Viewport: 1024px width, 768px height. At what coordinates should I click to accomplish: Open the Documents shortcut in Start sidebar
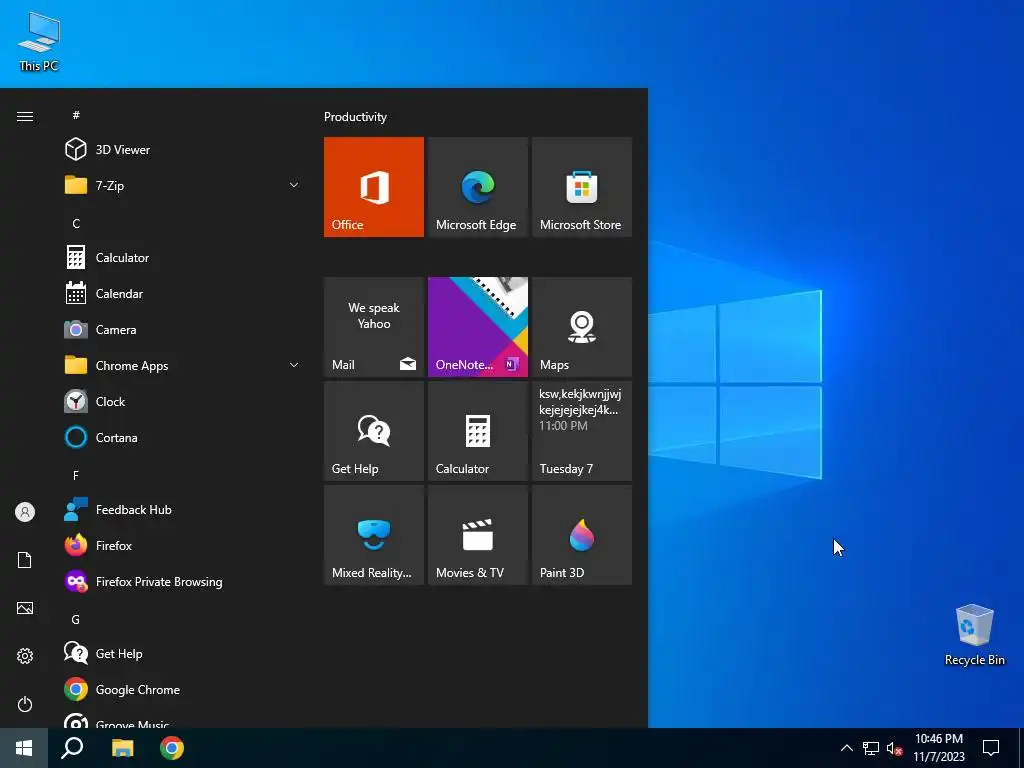pyautogui.click(x=25, y=560)
